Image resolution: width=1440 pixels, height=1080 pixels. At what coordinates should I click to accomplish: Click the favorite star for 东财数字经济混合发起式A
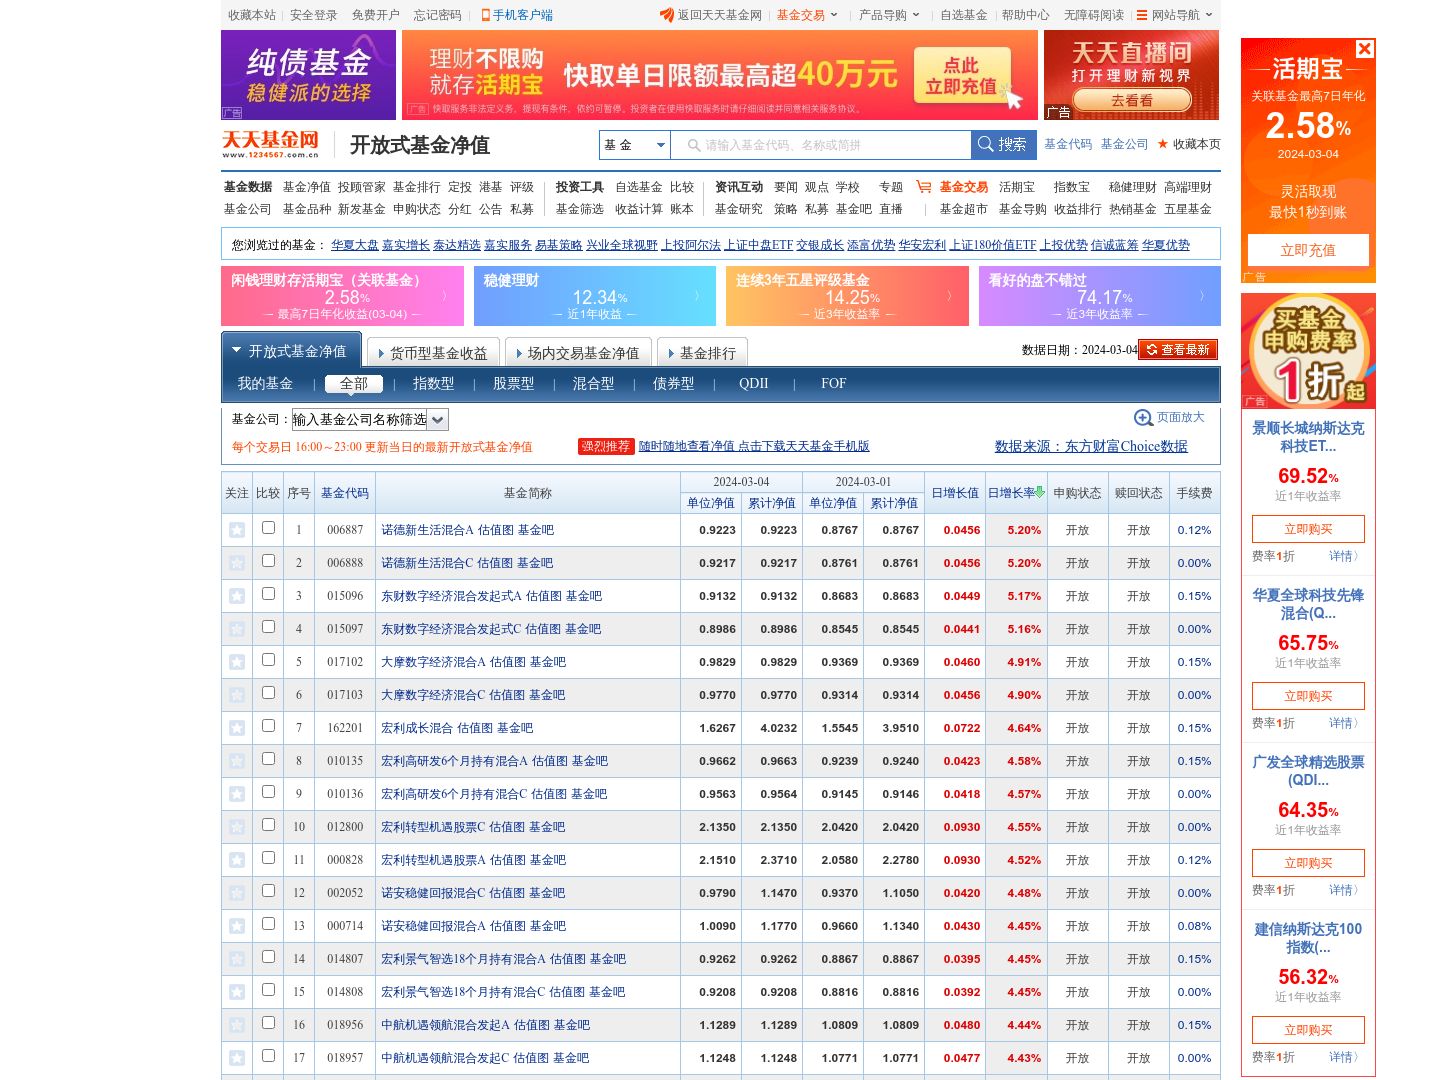pyautogui.click(x=237, y=596)
